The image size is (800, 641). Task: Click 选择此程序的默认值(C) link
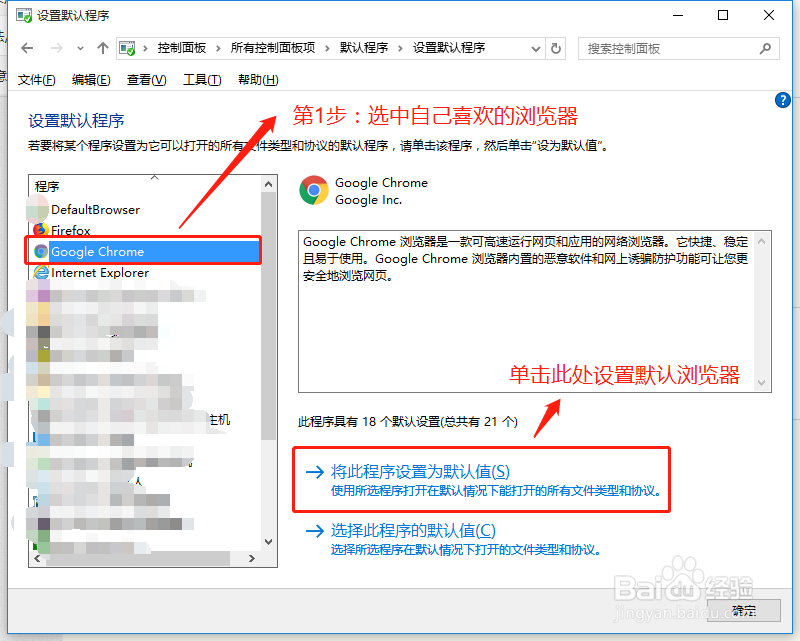(413, 531)
